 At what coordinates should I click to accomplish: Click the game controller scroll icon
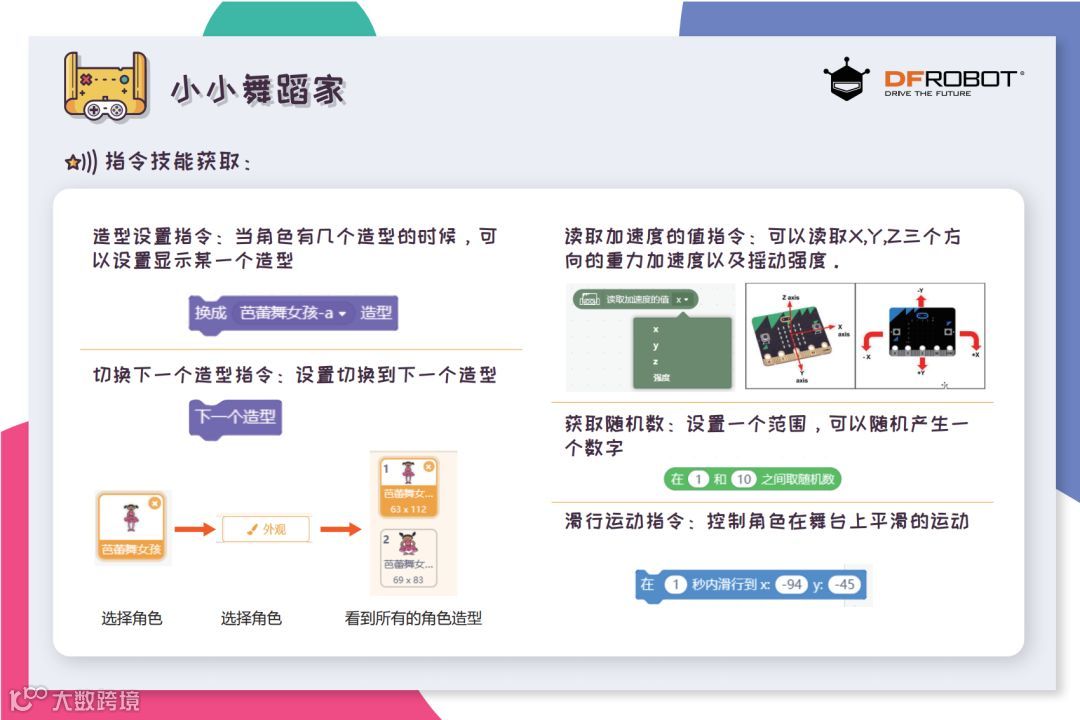point(105,87)
